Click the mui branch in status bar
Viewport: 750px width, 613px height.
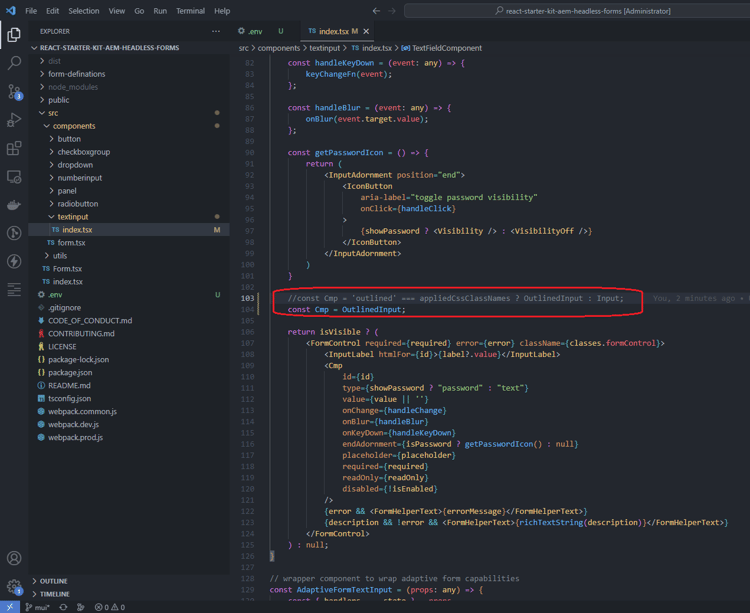38,607
